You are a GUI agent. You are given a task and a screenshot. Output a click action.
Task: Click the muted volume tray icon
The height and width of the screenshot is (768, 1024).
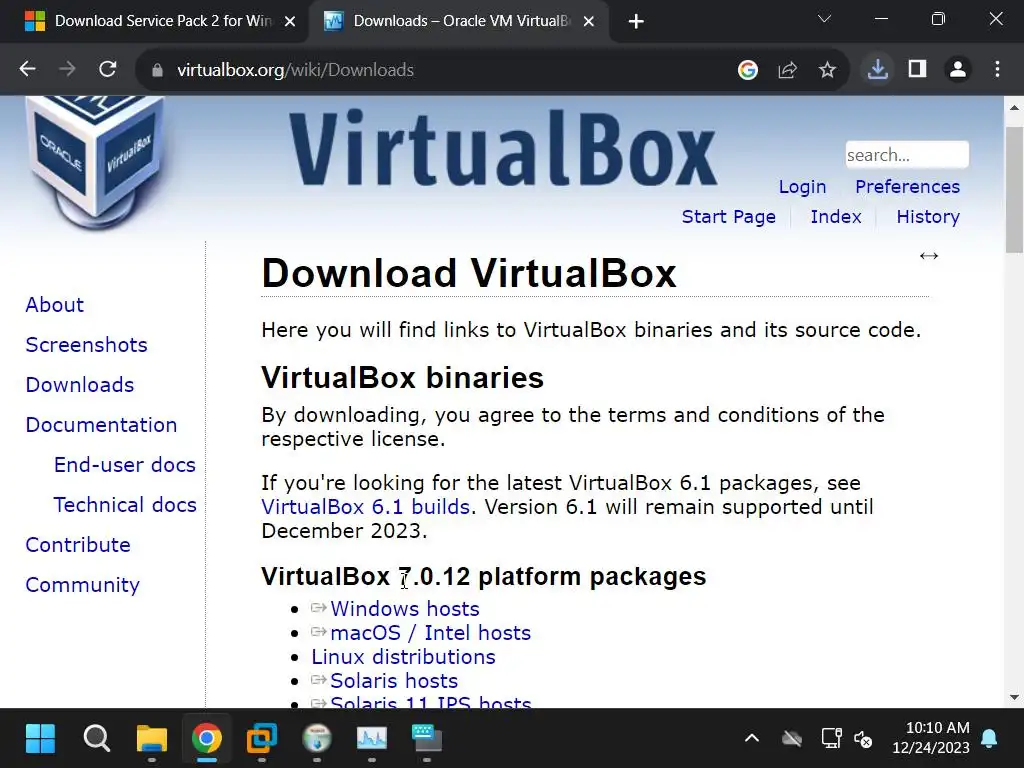point(863,739)
